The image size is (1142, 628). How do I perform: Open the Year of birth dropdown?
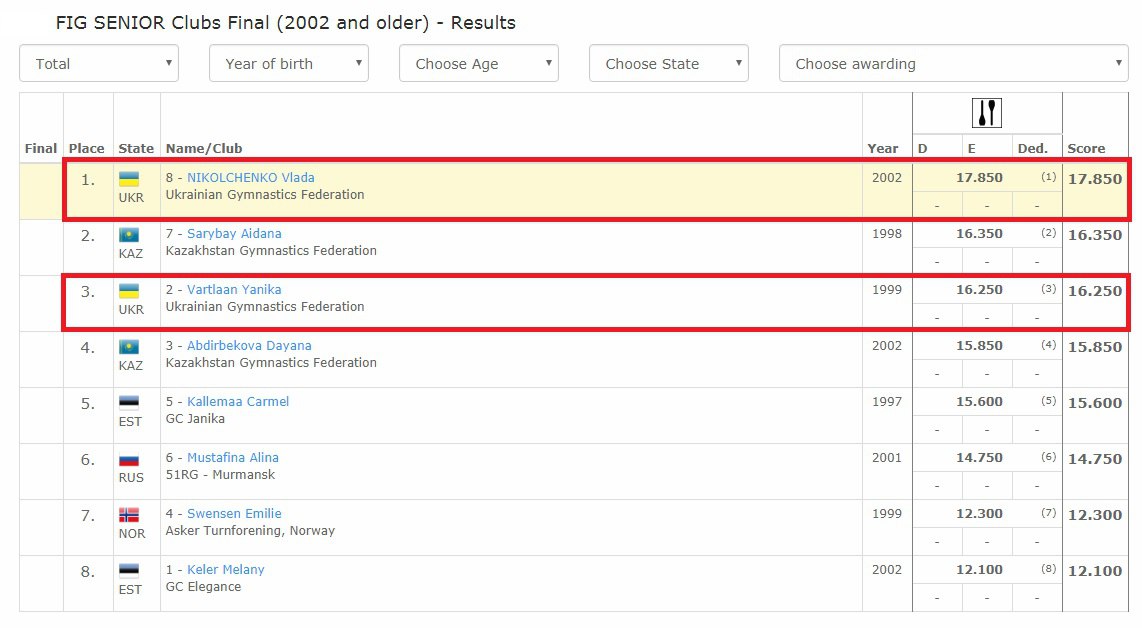289,64
